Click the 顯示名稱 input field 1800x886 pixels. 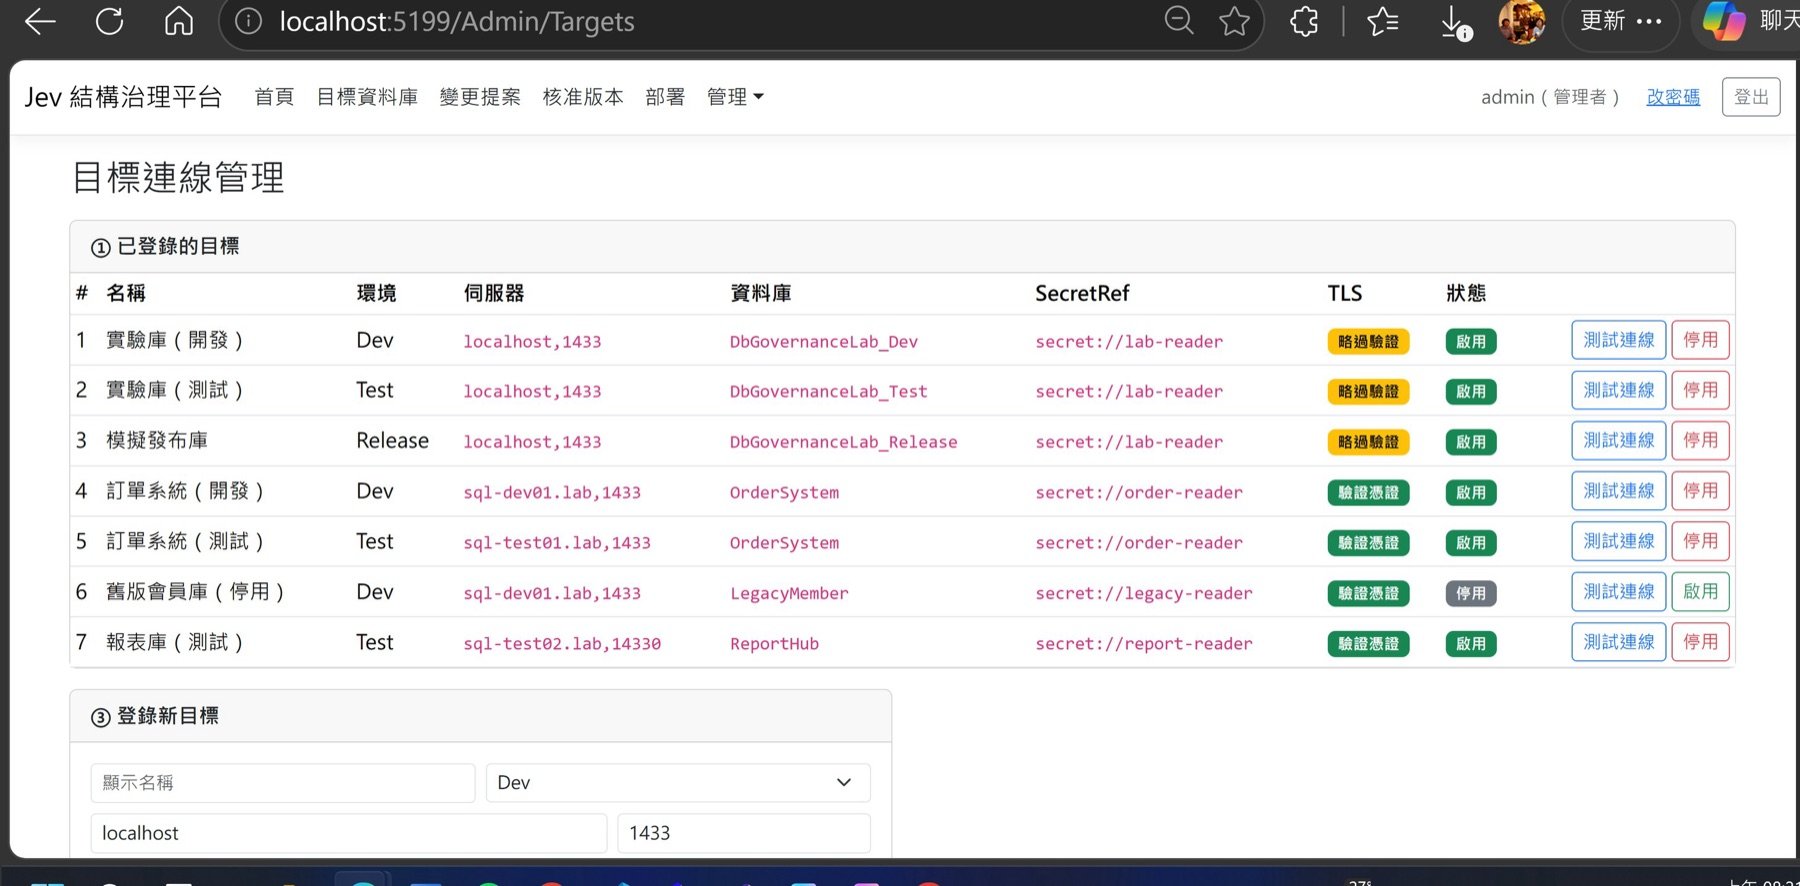283,783
